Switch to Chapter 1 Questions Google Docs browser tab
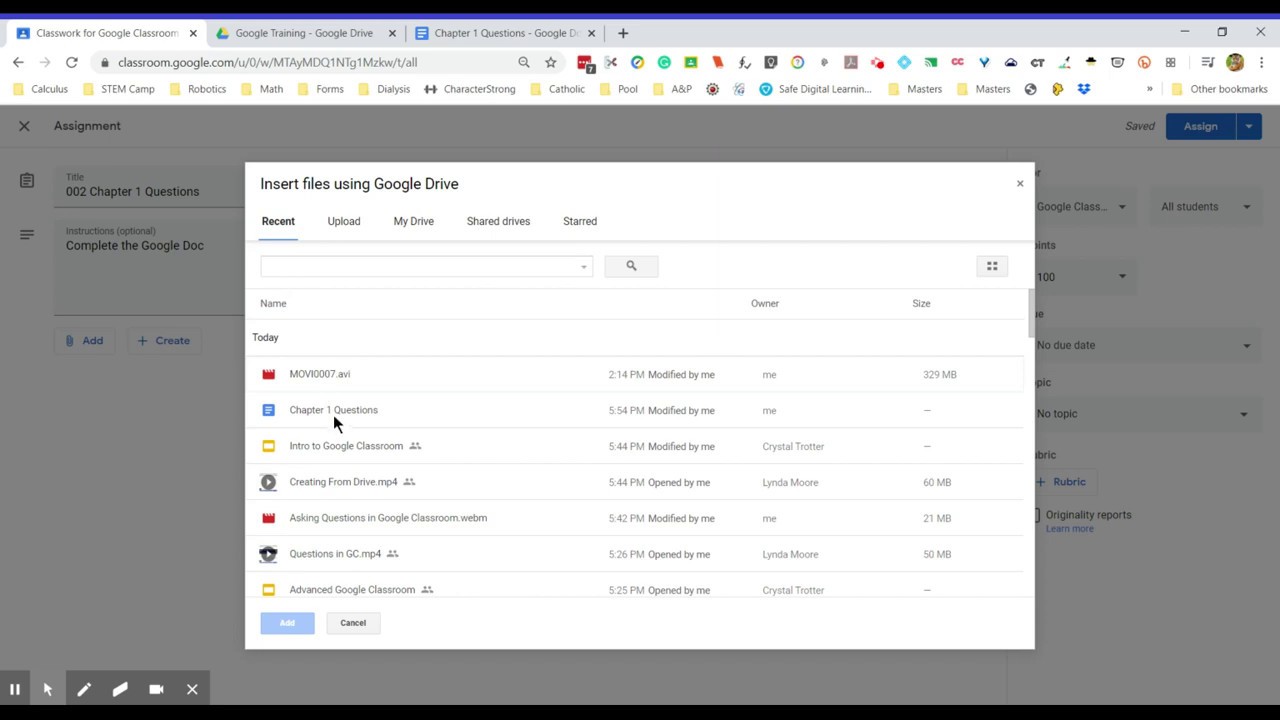1280x720 pixels. [x=504, y=33]
